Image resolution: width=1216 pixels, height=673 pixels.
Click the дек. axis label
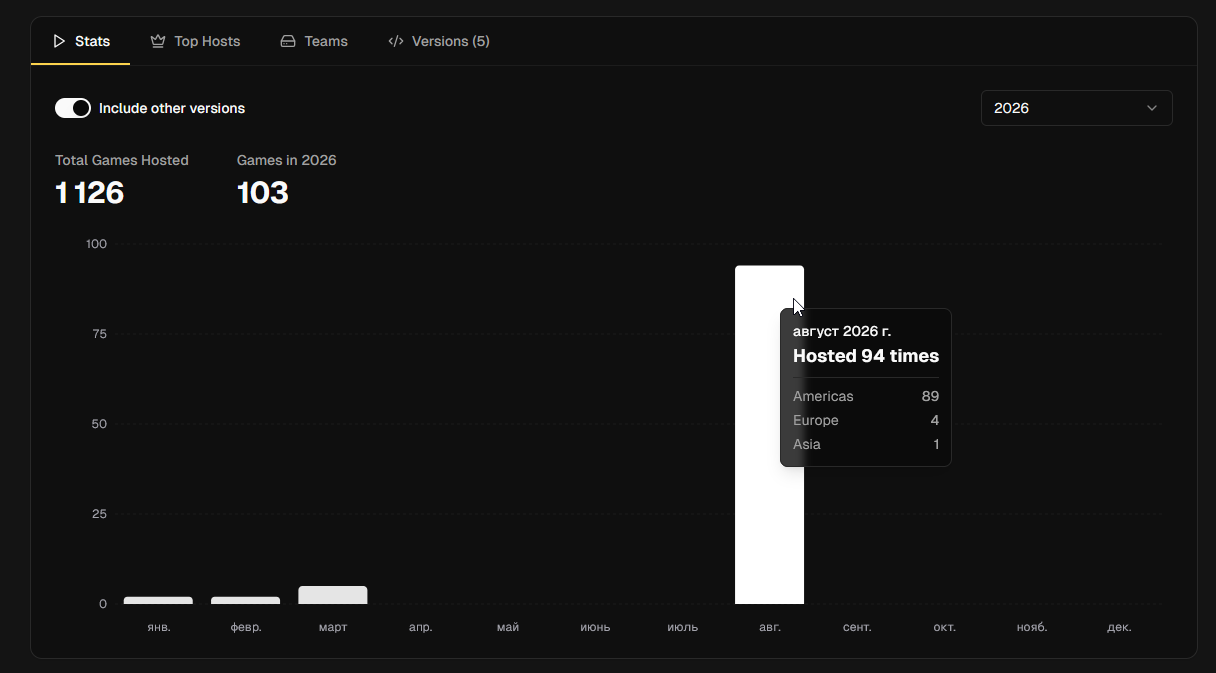click(1120, 627)
